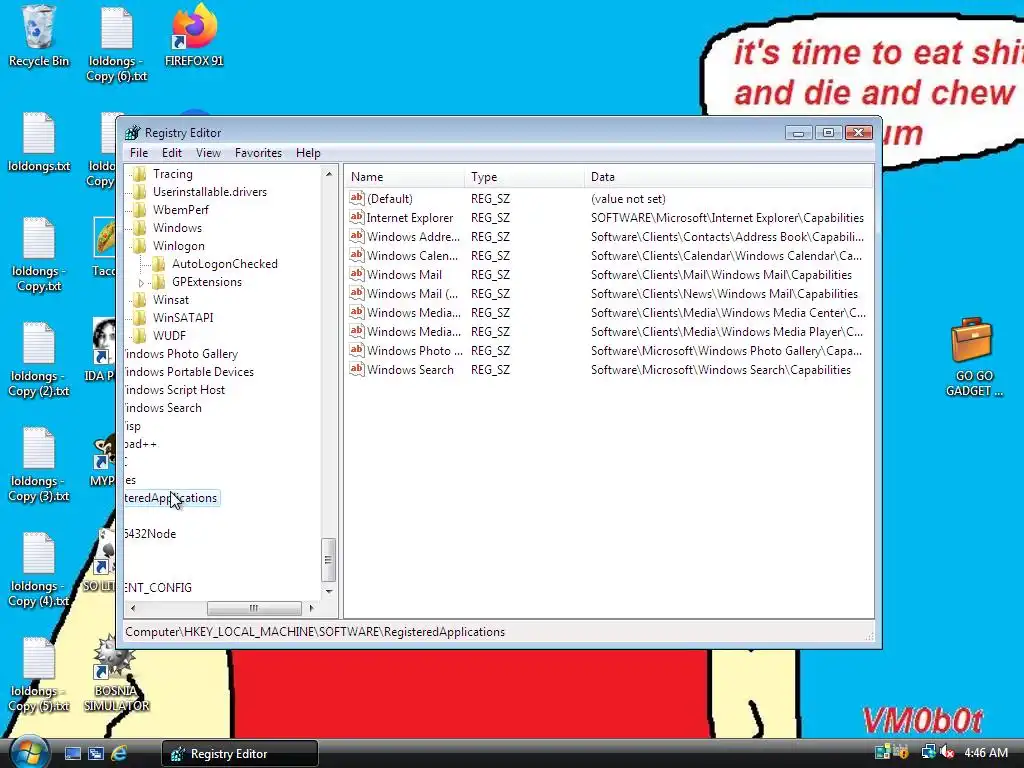Click Show Desktop in quick launch
The width and height of the screenshot is (1024, 768).
(x=72, y=754)
